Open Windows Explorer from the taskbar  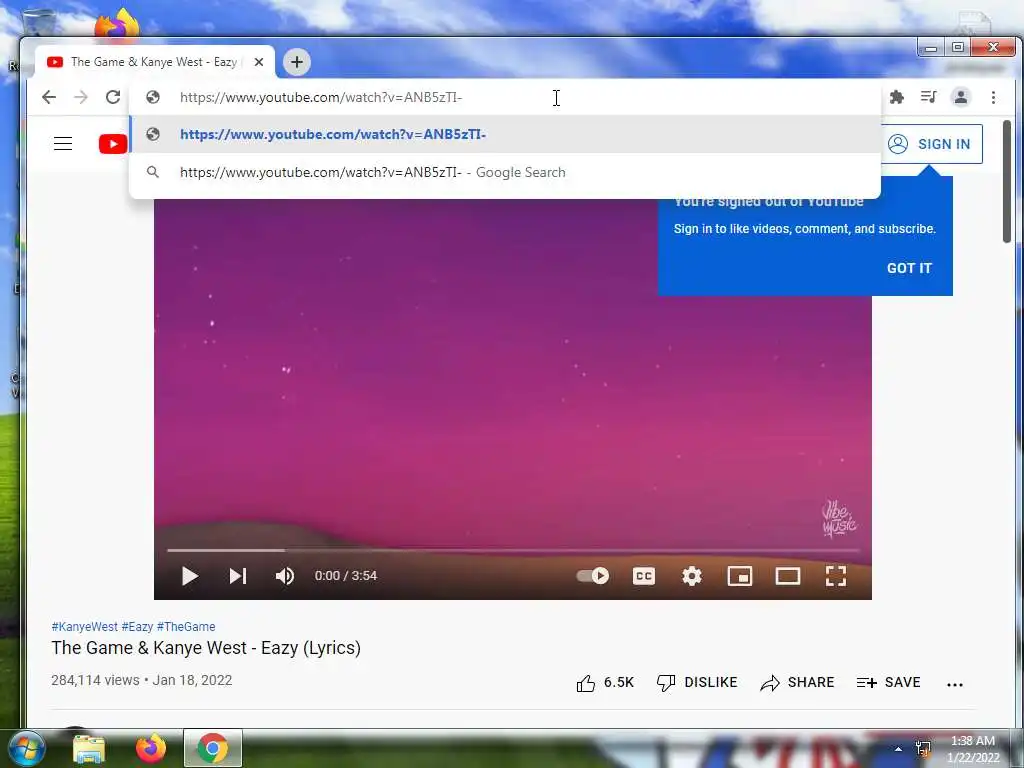[x=89, y=748]
